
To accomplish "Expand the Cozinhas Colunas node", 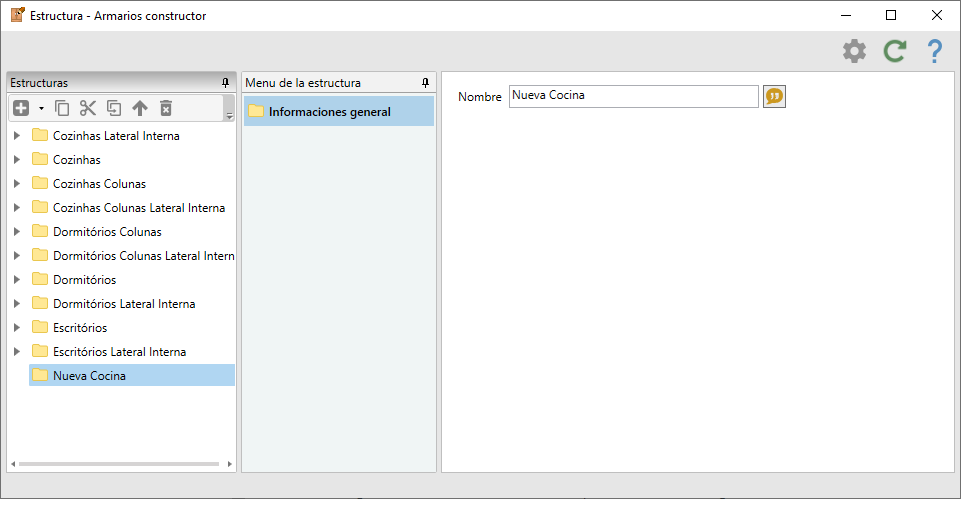I will pyautogui.click(x=17, y=185).
